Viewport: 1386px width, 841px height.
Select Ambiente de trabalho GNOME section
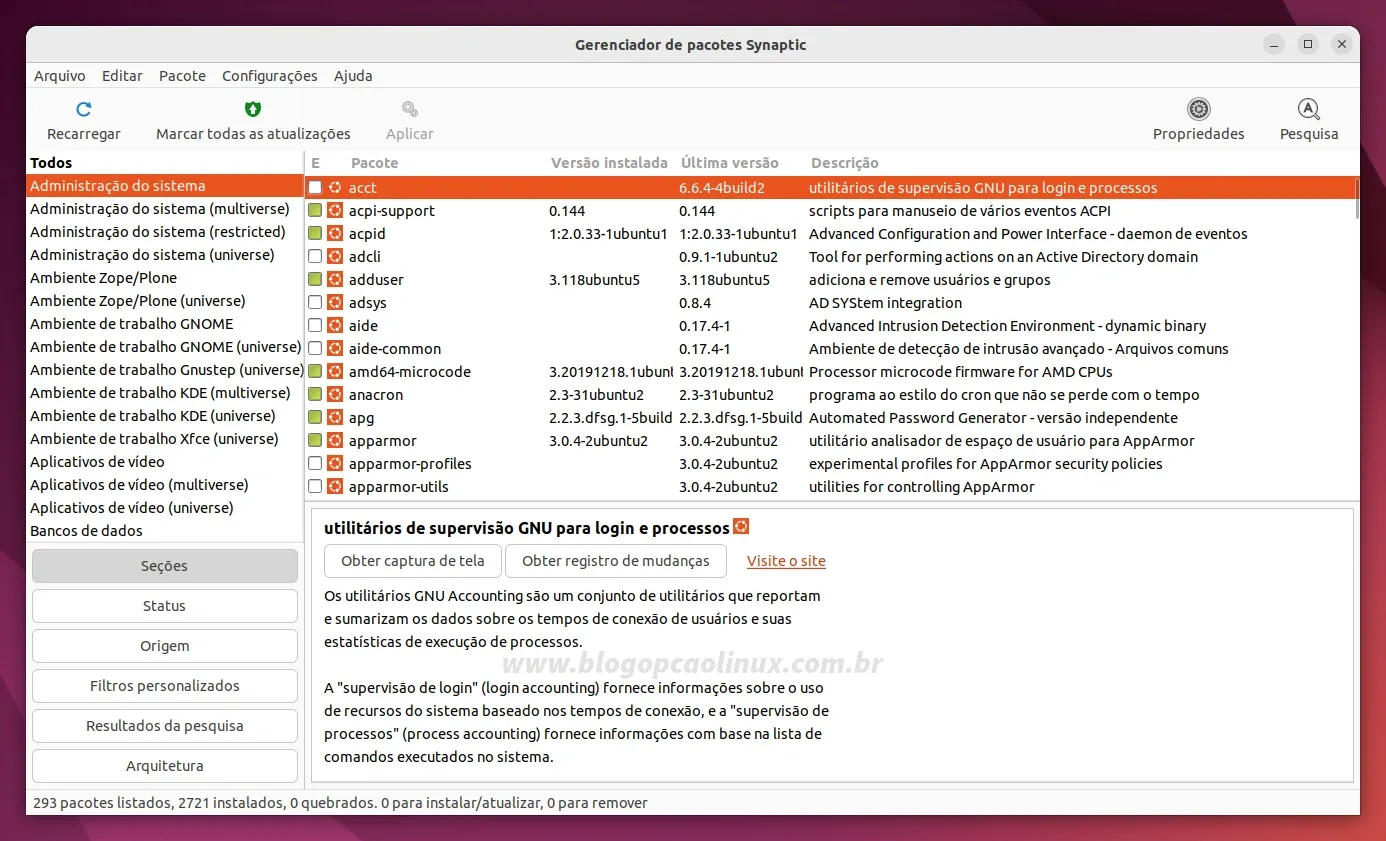pos(165,324)
